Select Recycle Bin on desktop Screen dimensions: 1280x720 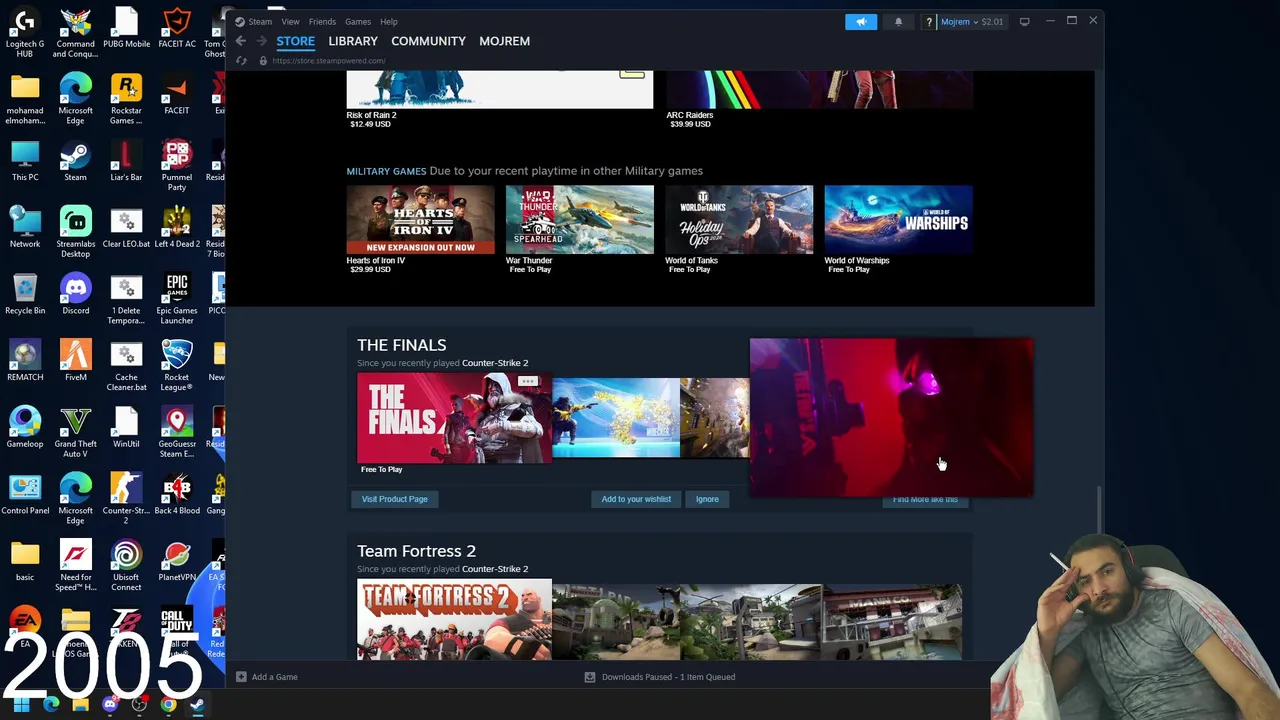tap(25, 295)
